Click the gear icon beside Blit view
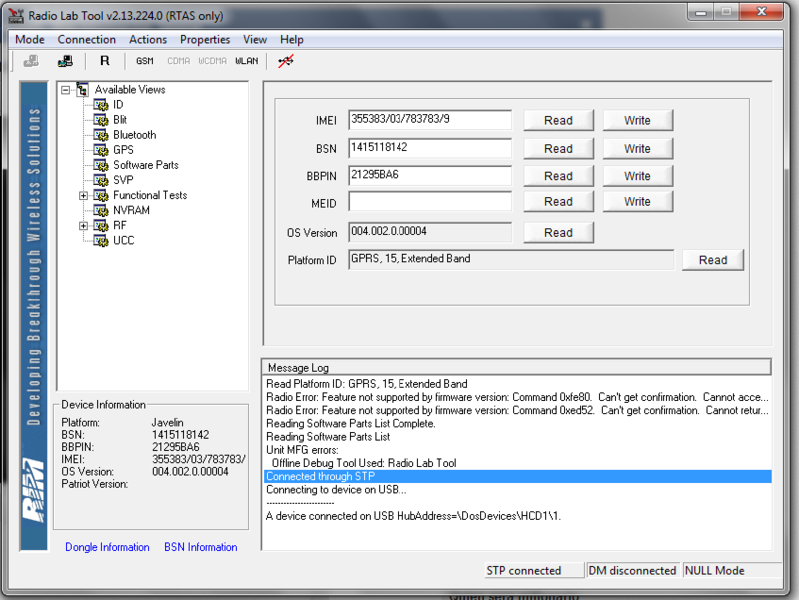 pos(101,120)
